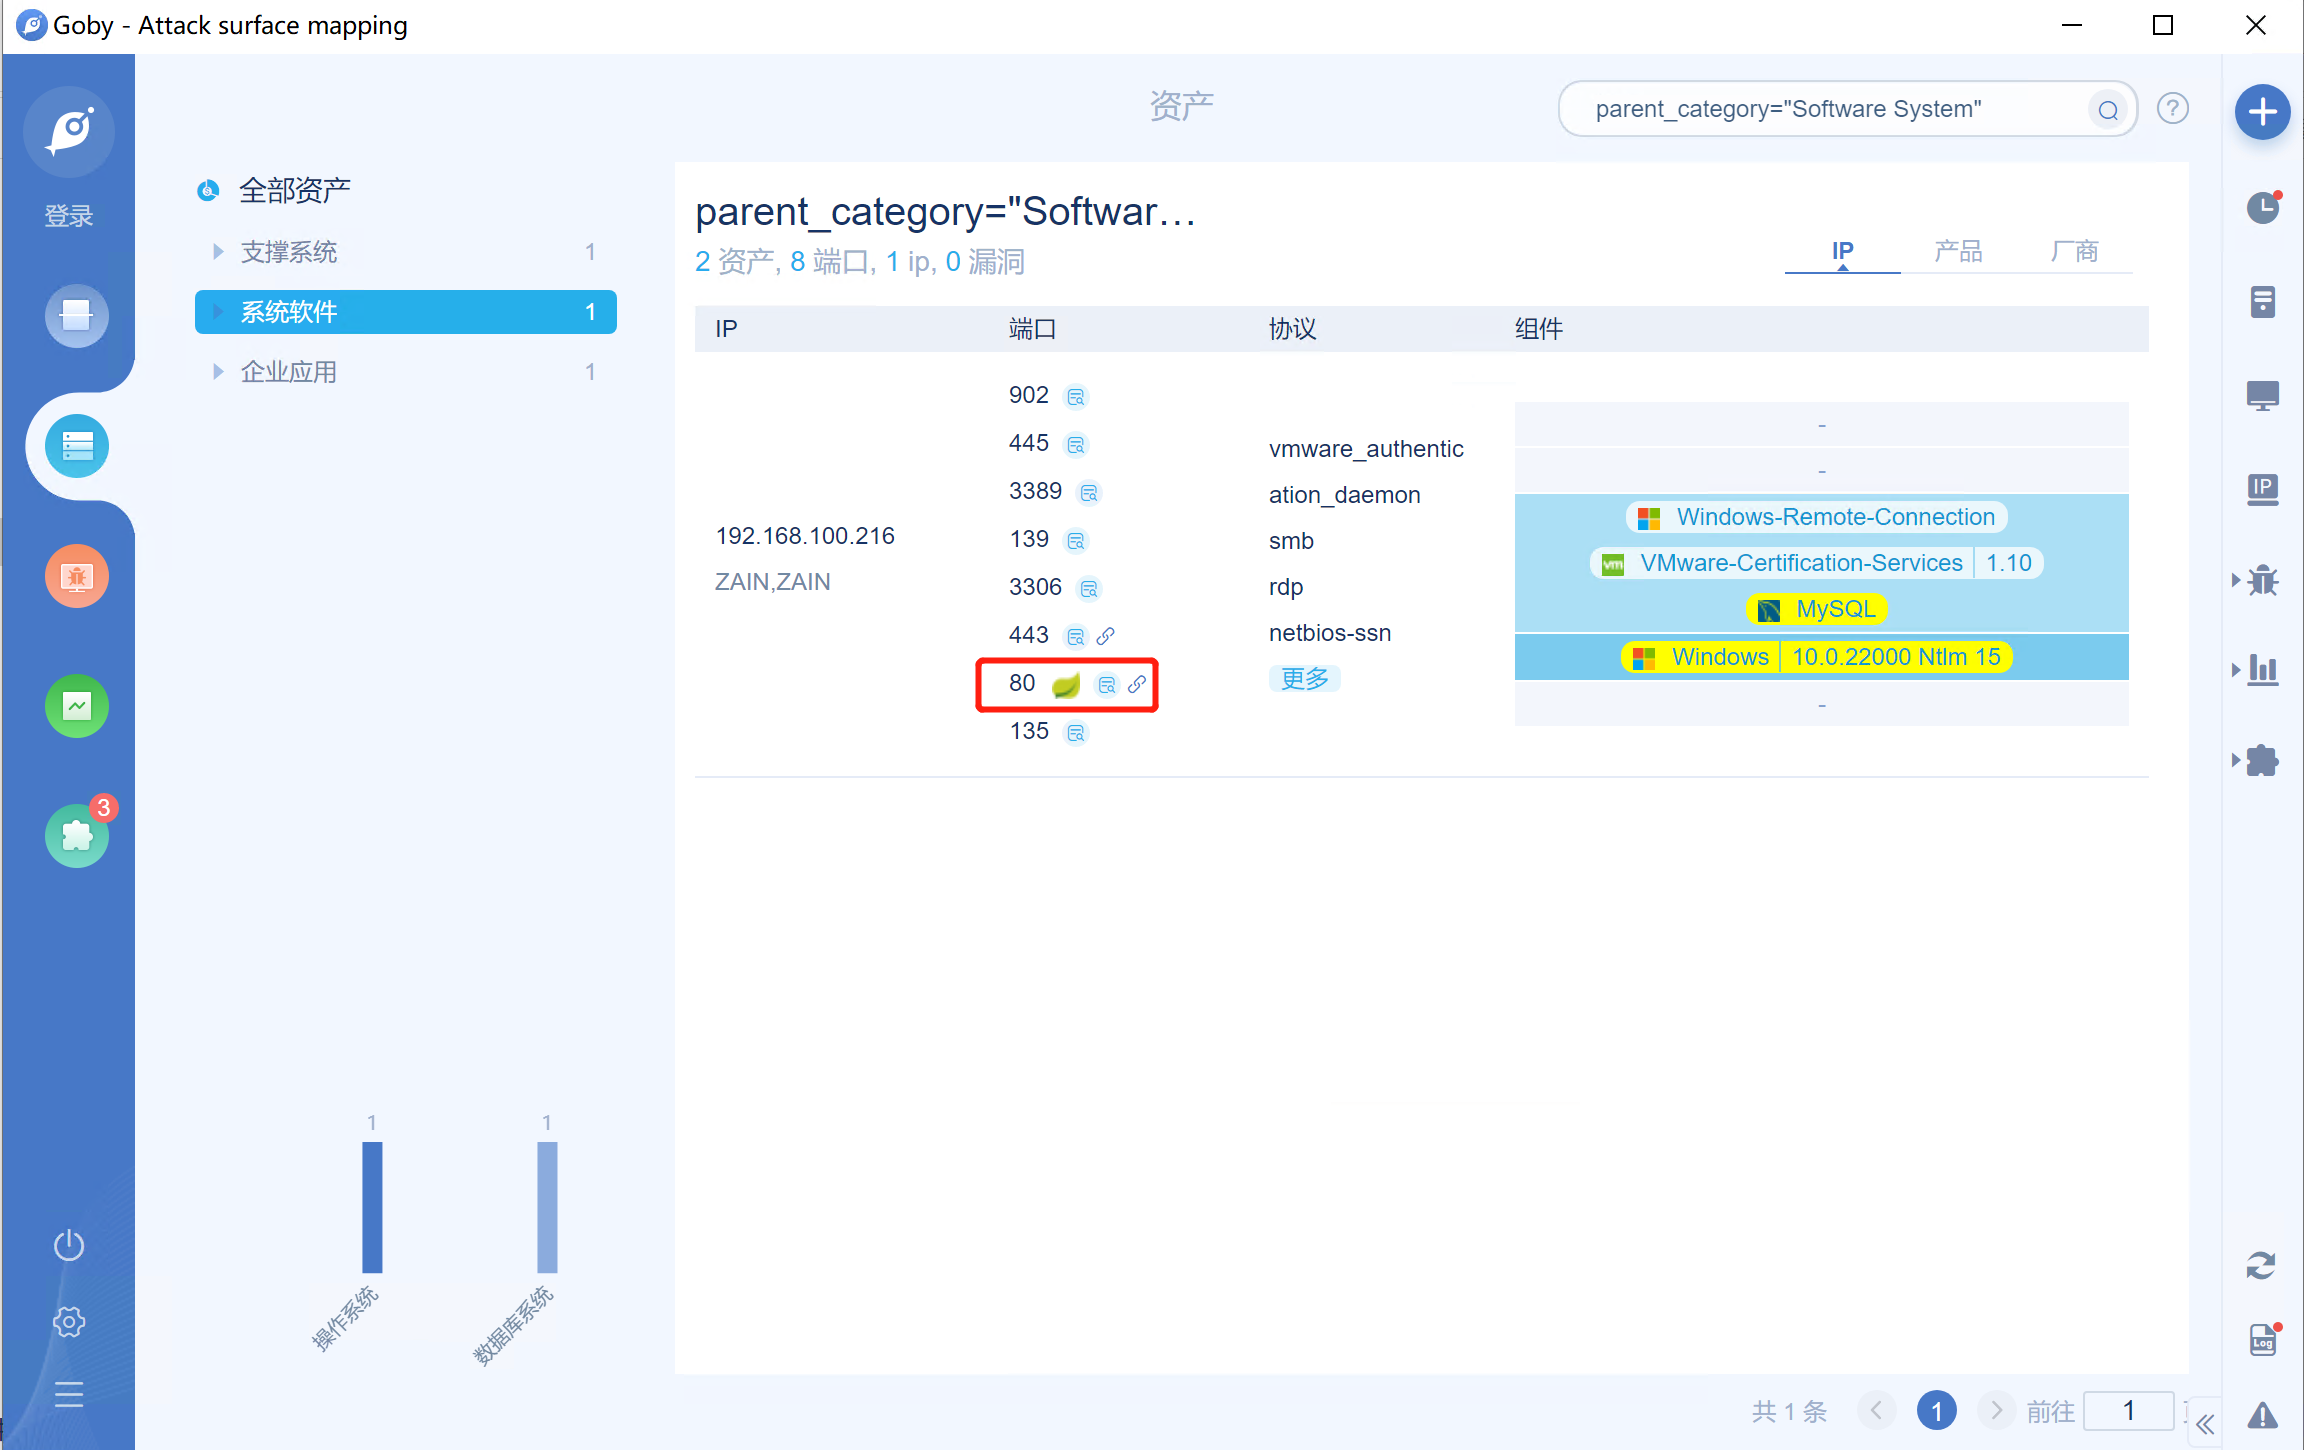This screenshot has width=2304, height=1450.
Task: View banner details for port 445
Action: 1076,445
